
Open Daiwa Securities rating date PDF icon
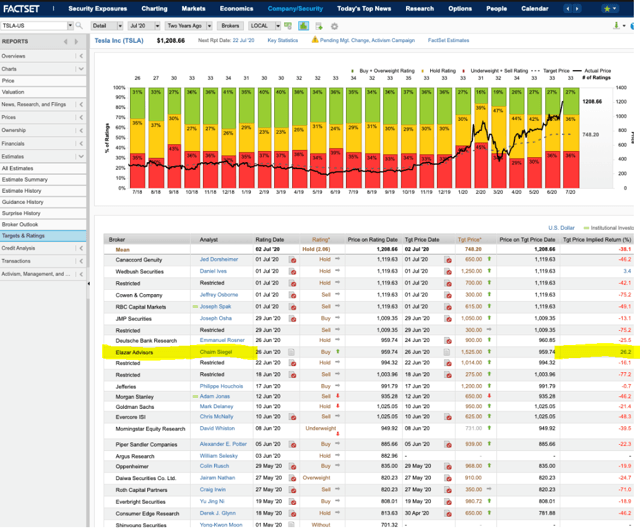[293, 478]
